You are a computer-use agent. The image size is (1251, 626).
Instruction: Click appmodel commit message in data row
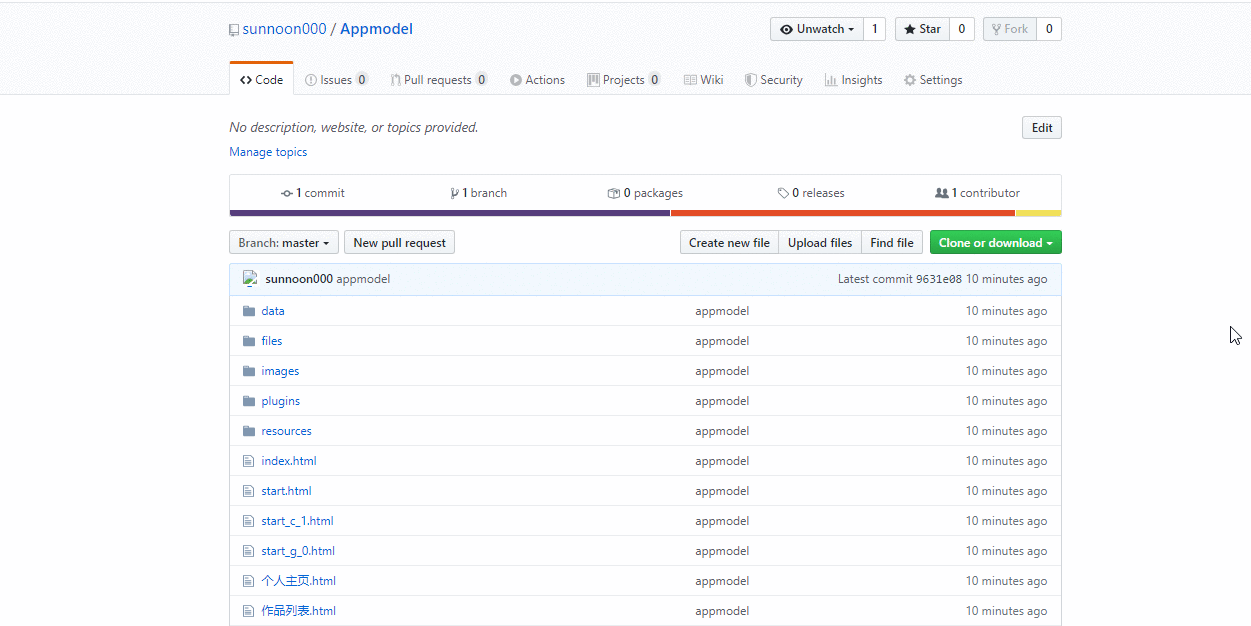[x=722, y=311]
